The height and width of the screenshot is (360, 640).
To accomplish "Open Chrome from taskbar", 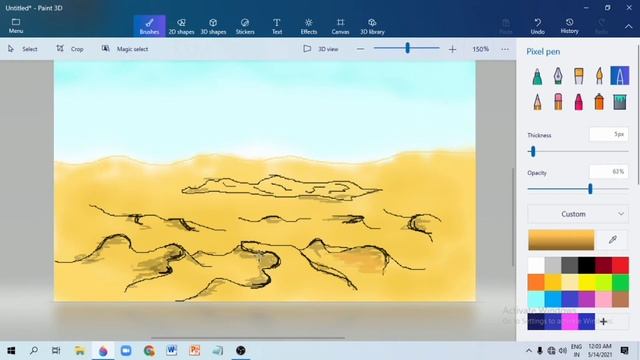I will [x=149, y=351].
